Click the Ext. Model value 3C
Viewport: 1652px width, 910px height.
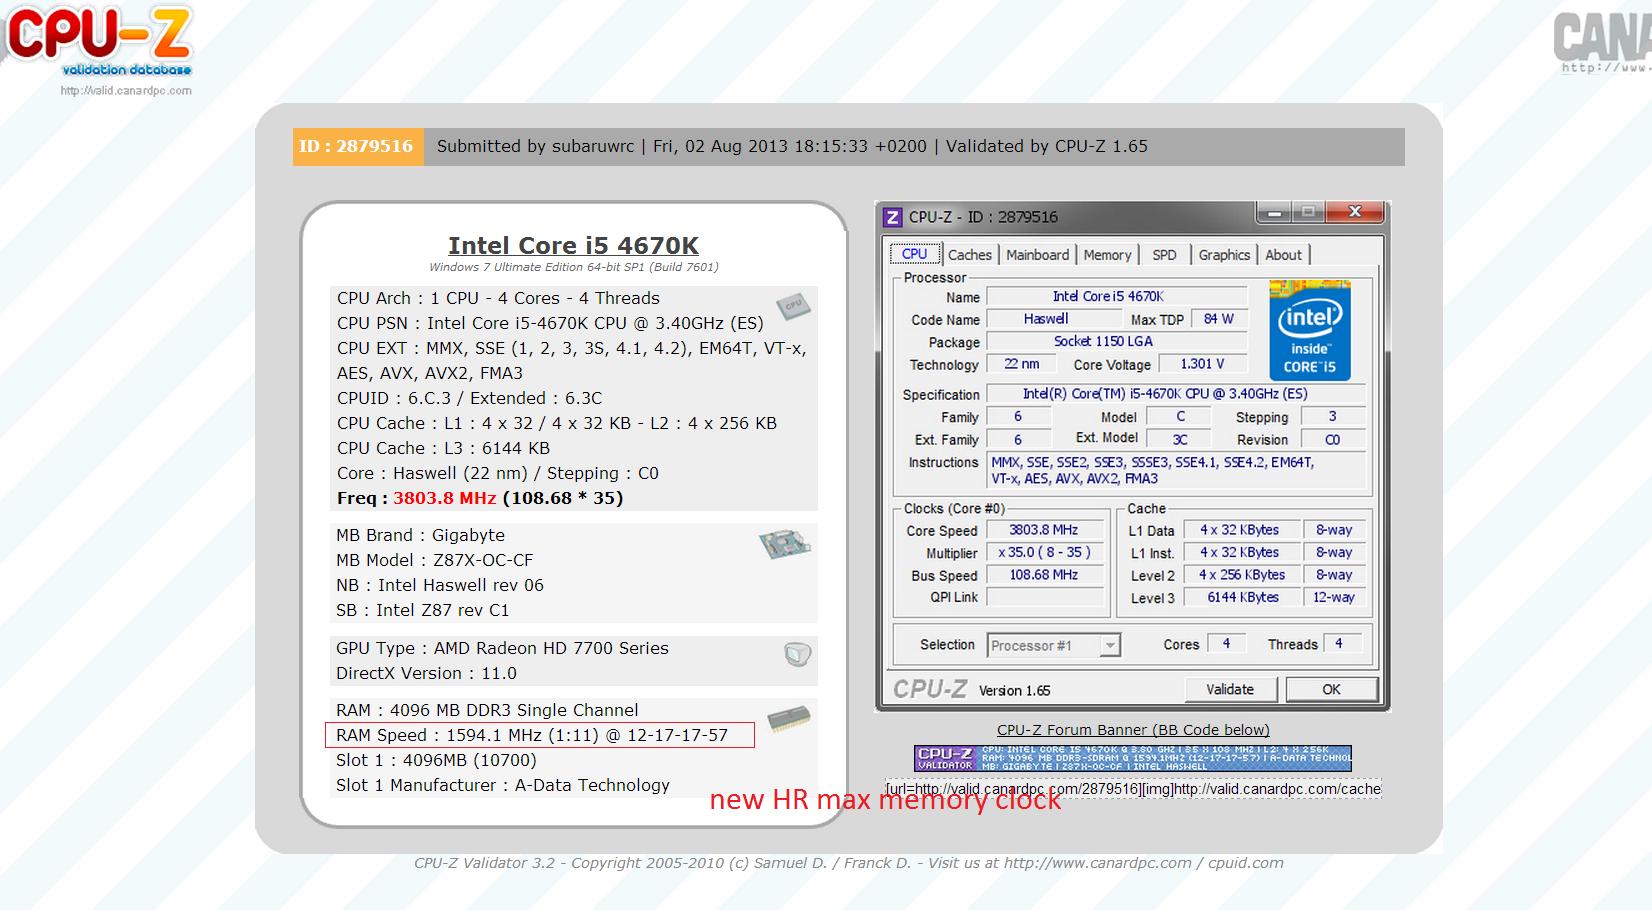tap(1180, 439)
